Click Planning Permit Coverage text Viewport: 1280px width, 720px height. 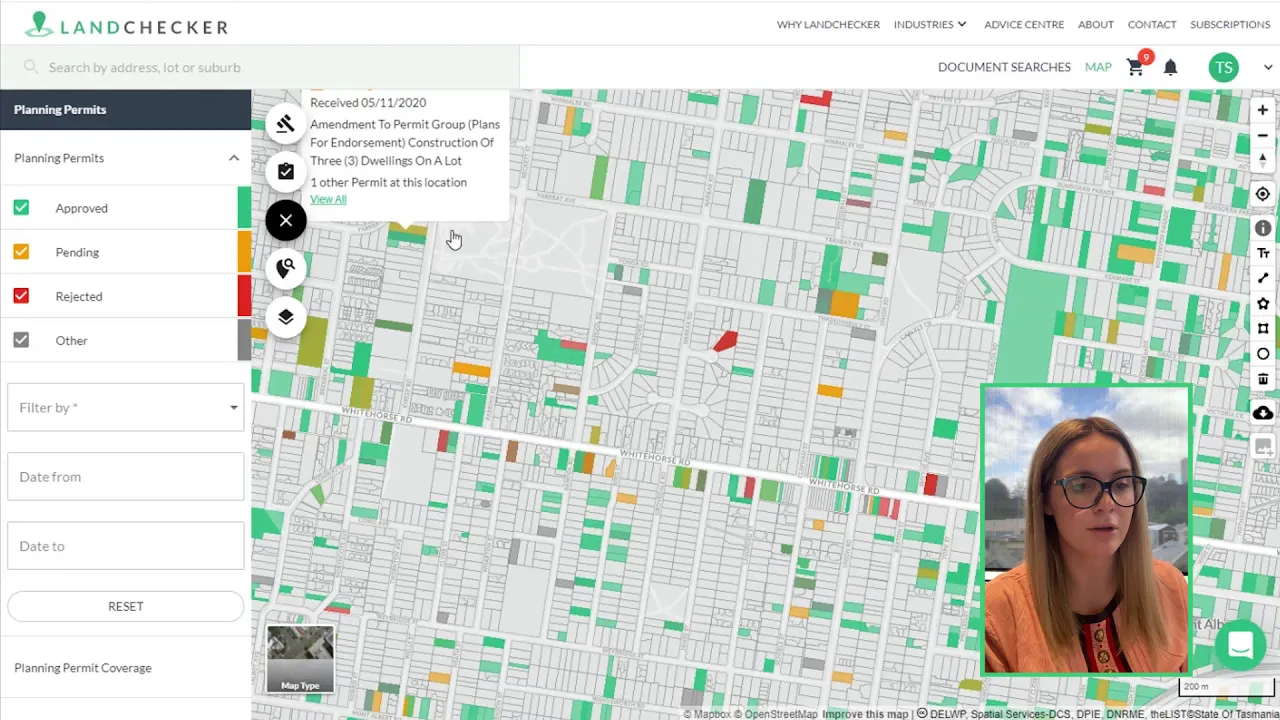pos(83,668)
